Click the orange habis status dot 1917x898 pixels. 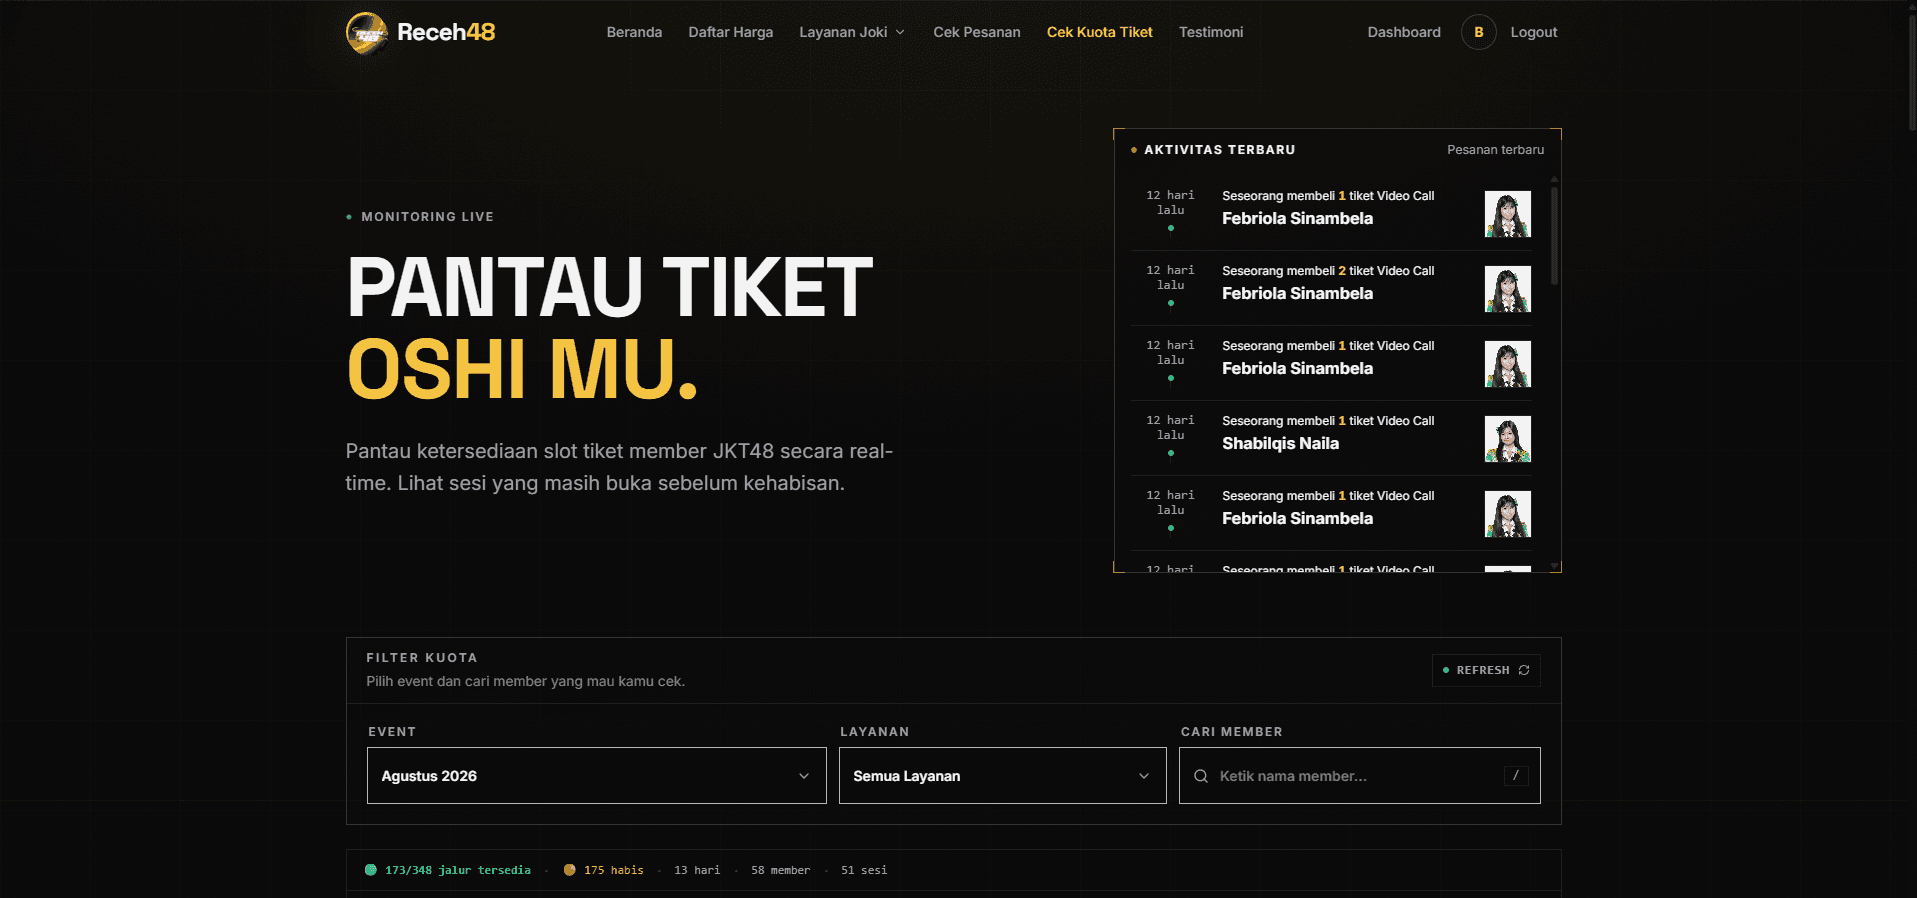pyautogui.click(x=569, y=870)
